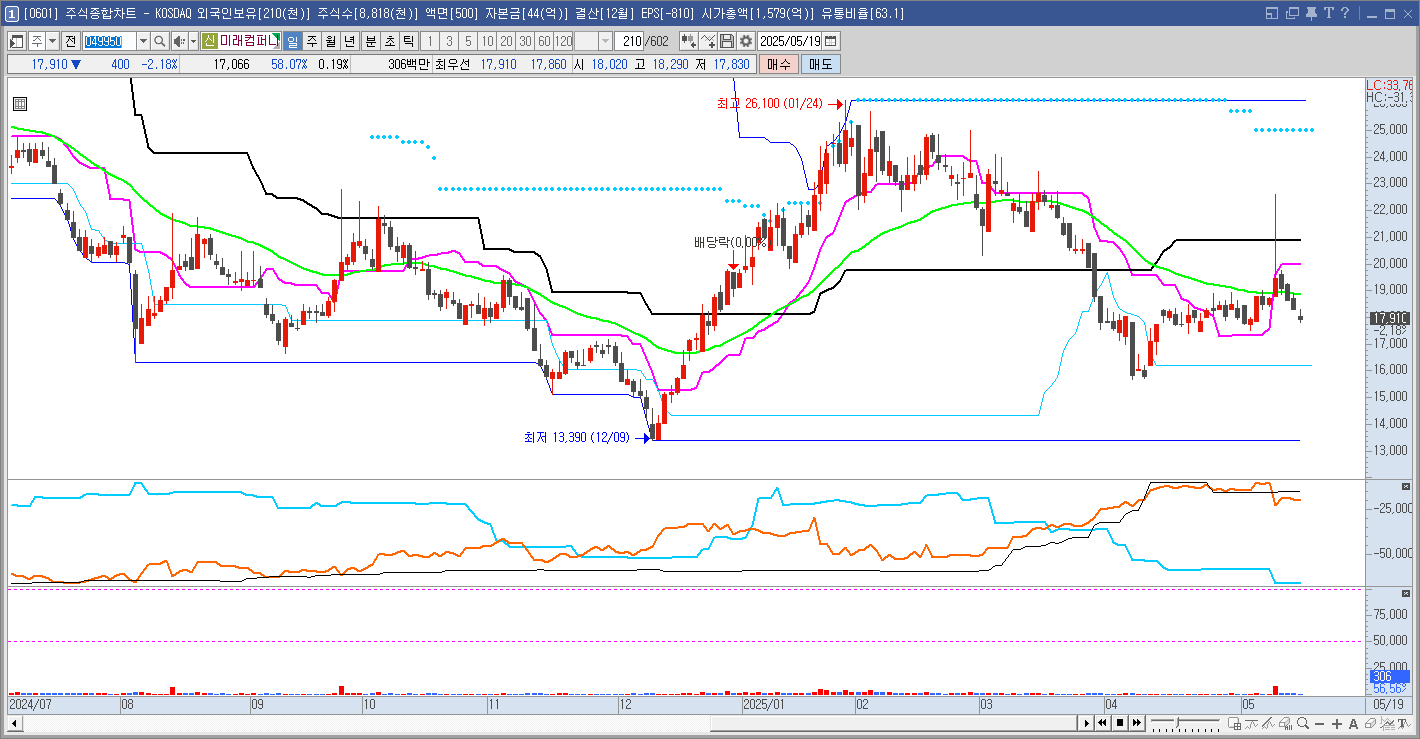The image size is (1420, 739).
Task: Click the indicator add icon
Action: [688, 41]
